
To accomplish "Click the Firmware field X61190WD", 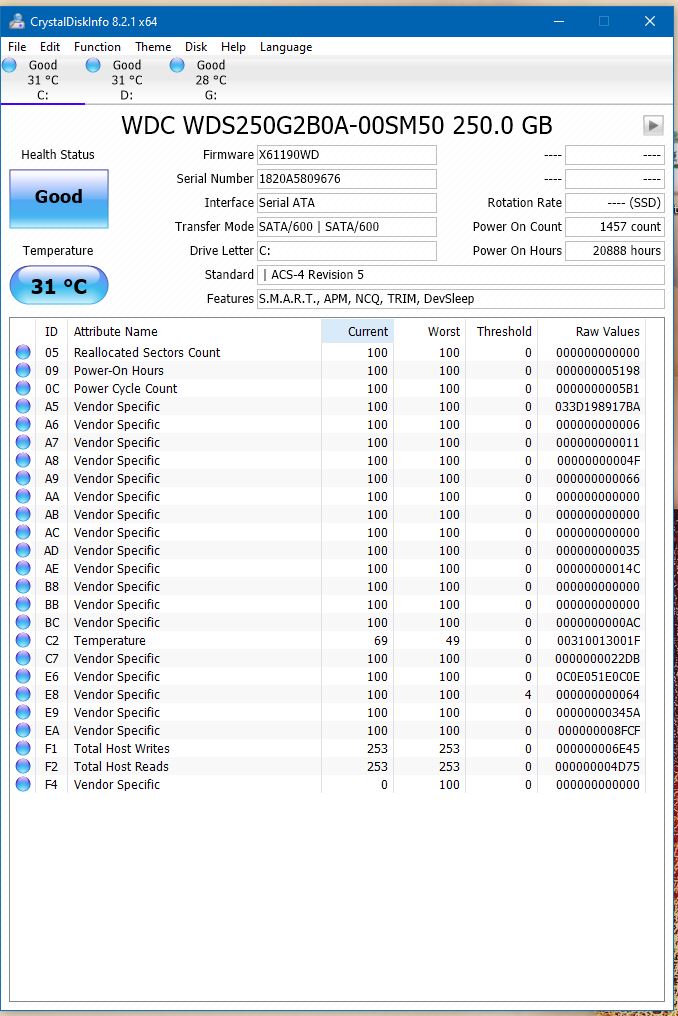I will tap(347, 155).
